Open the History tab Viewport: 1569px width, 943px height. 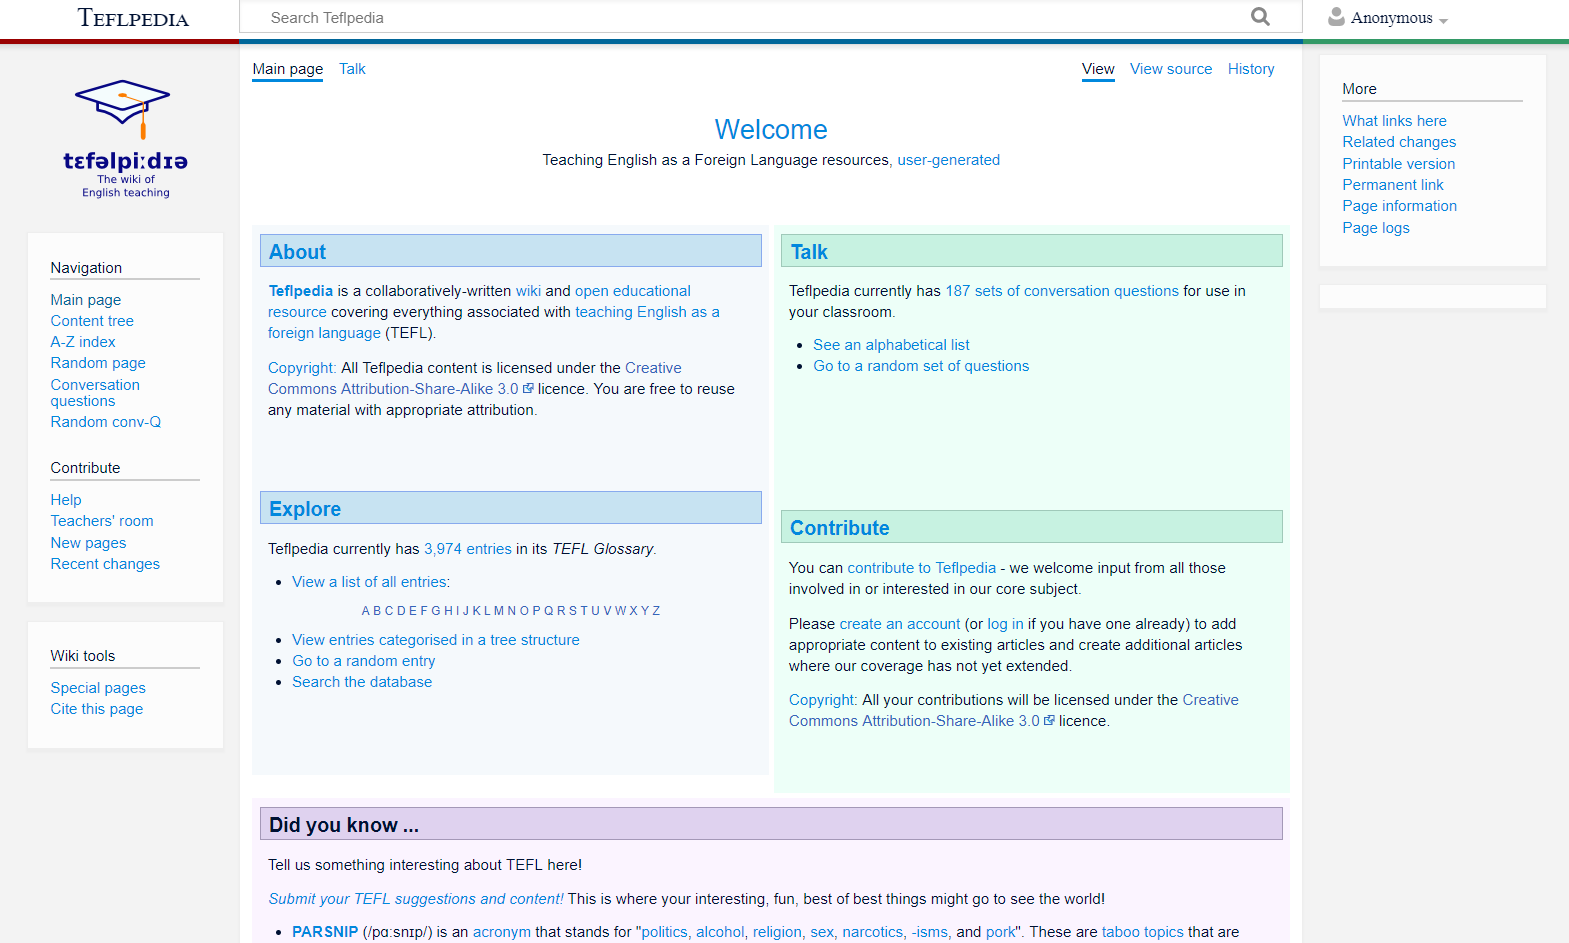pos(1251,69)
